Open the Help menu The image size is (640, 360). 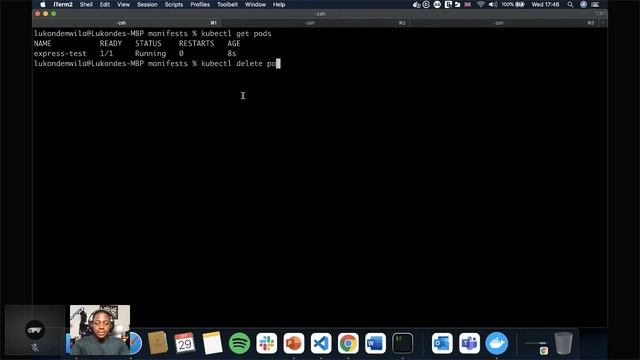(x=279, y=4)
